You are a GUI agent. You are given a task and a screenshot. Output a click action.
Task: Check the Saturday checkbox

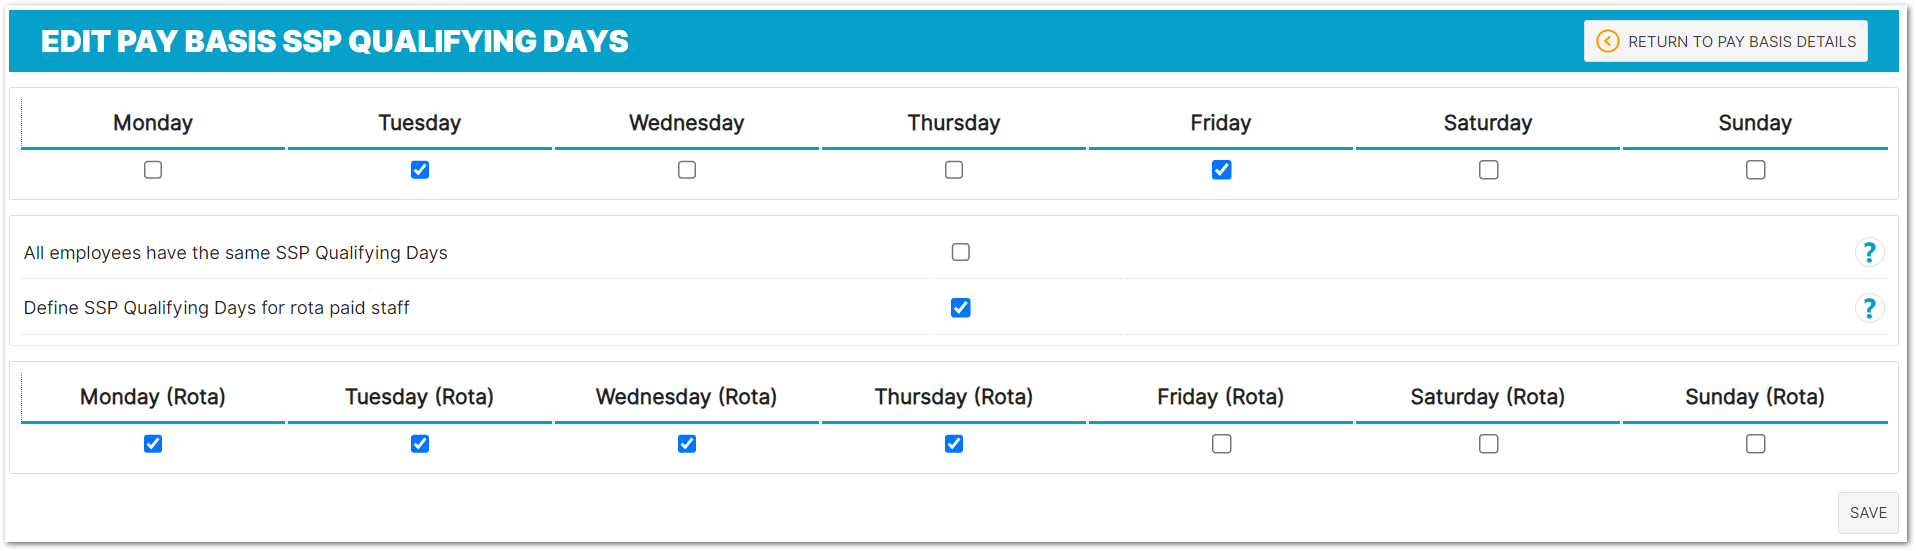click(1488, 170)
